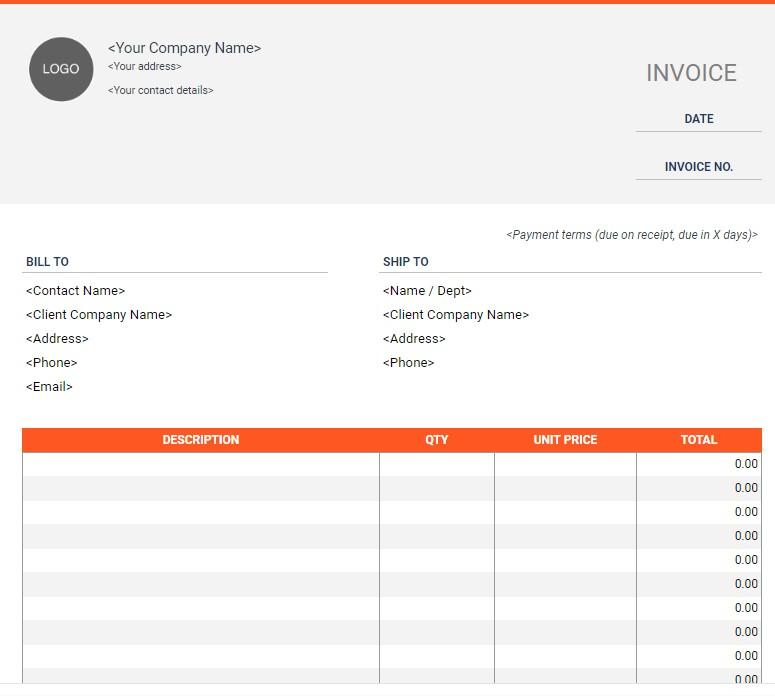Click the <Your address> placeholder
Viewport: 775px width, 696px height.
(x=145, y=66)
